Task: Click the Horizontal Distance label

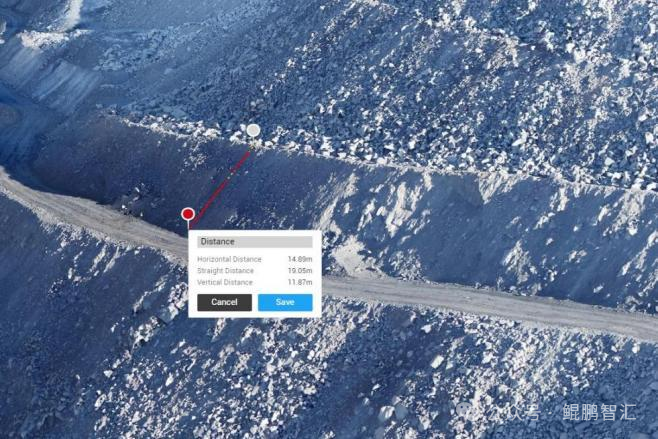Action: 229,259
